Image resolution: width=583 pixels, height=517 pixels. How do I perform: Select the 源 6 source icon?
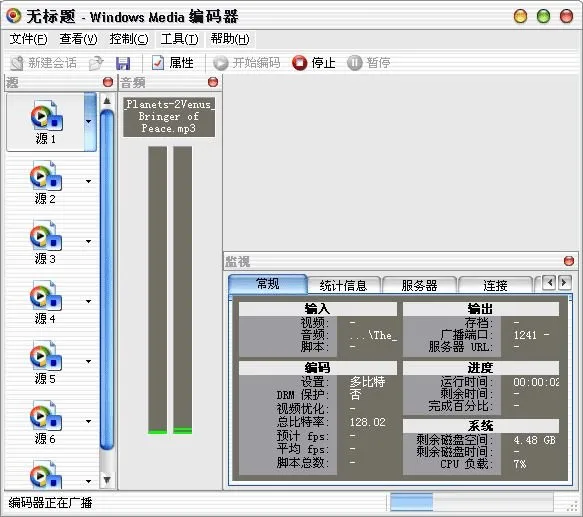coord(45,422)
